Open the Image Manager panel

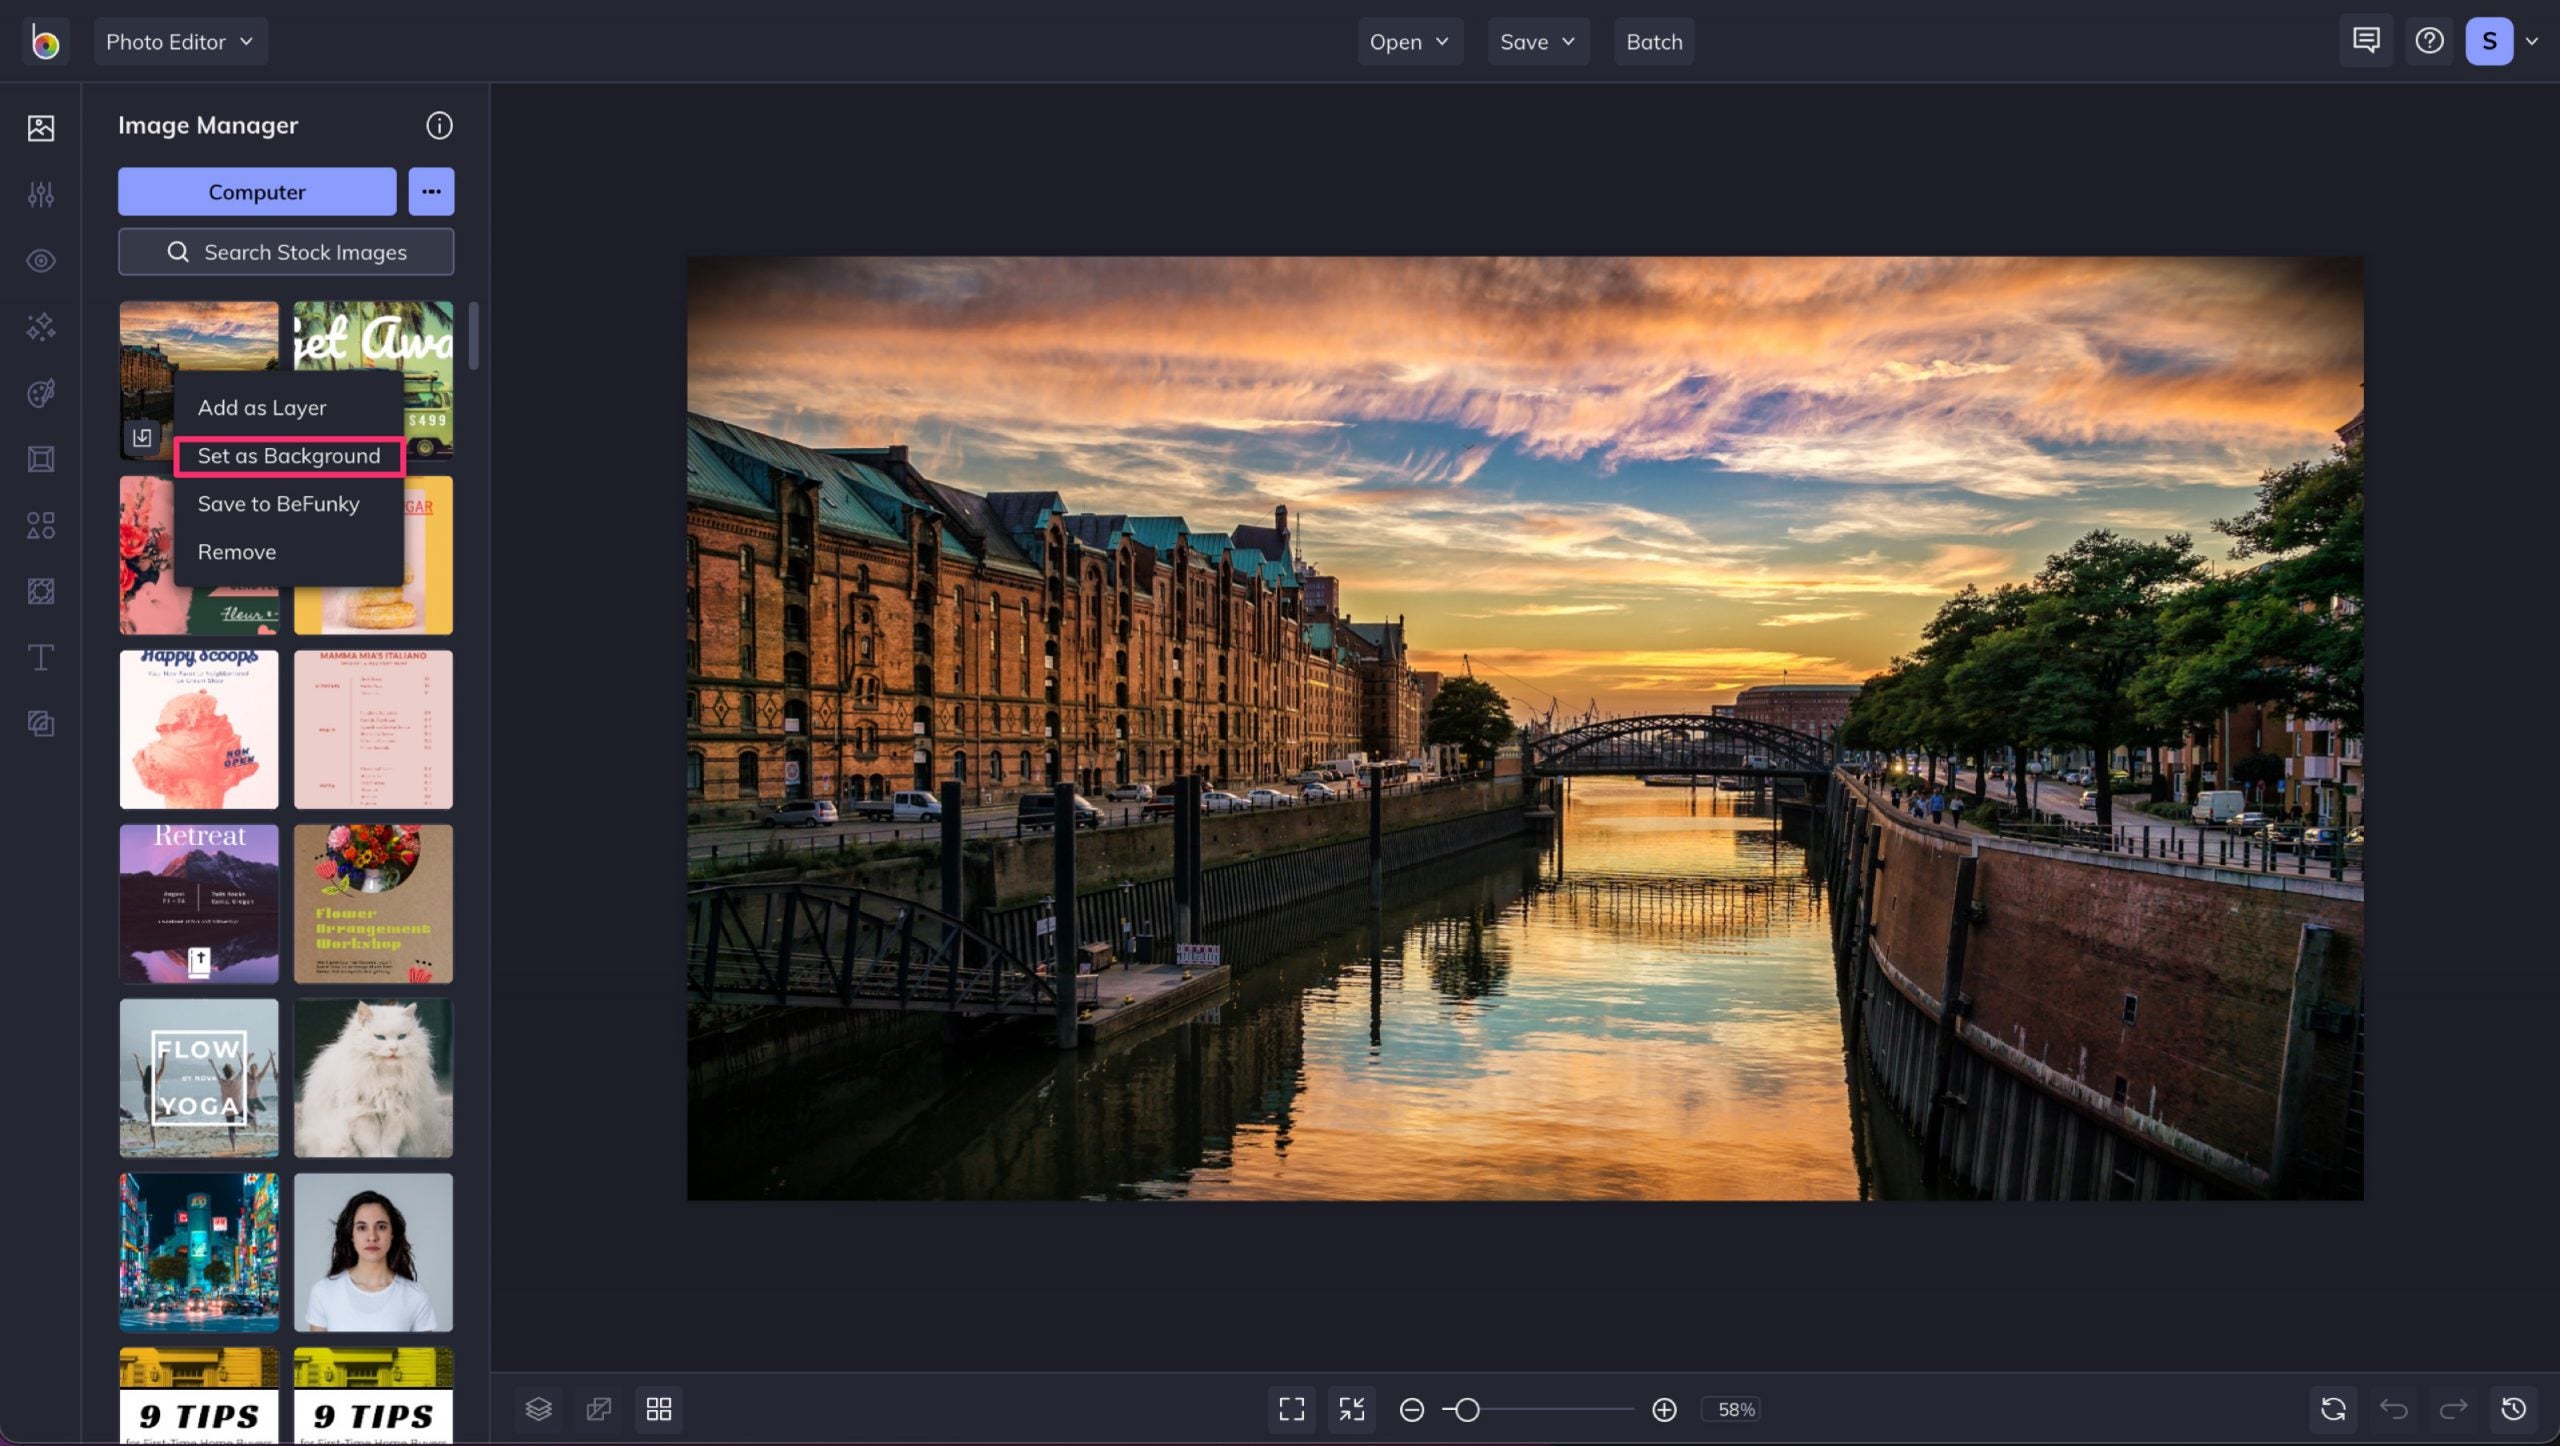[x=41, y=128]
